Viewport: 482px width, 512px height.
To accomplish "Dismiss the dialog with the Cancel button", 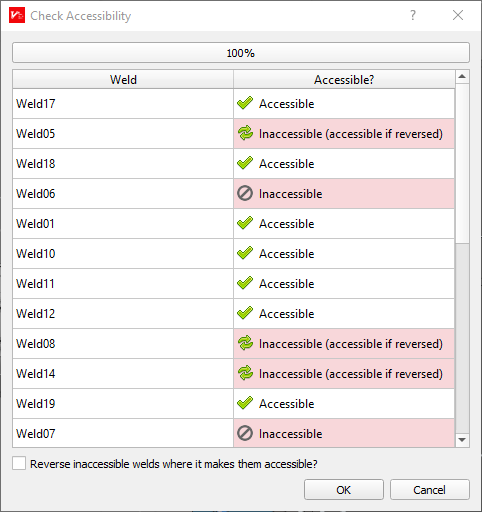I will point(430,490).
